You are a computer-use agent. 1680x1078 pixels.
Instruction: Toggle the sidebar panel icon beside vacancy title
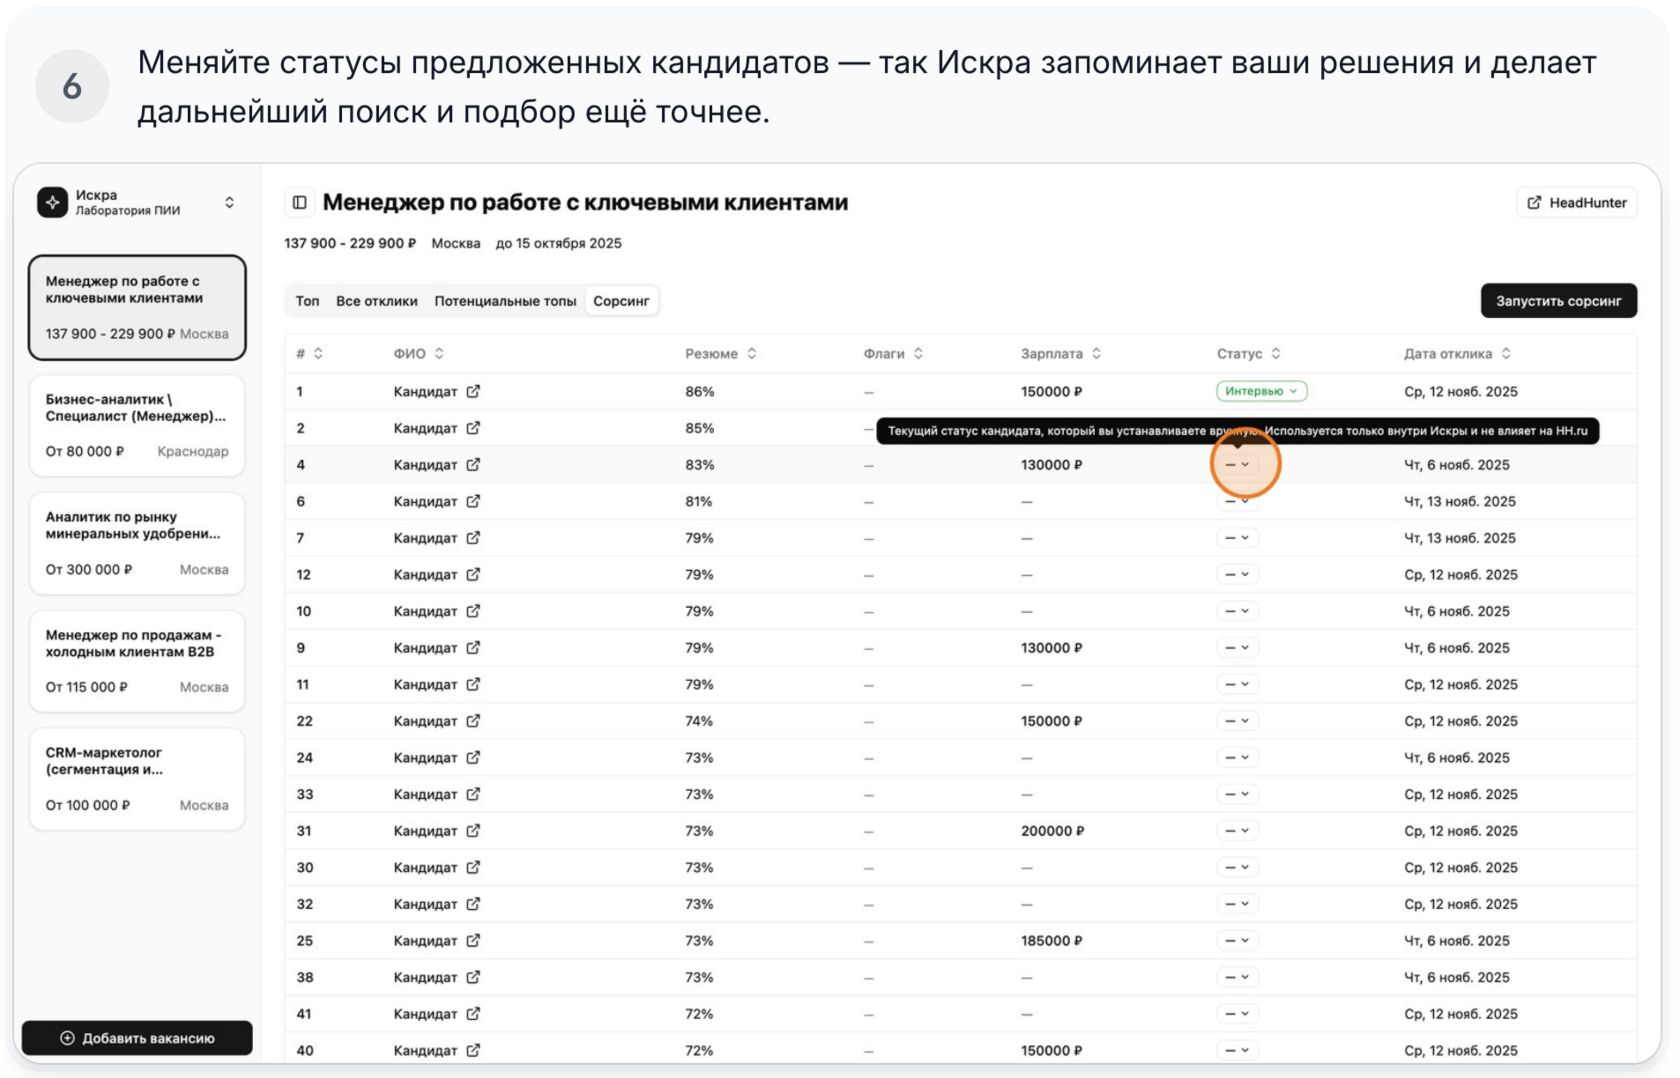tap(299, 202)
